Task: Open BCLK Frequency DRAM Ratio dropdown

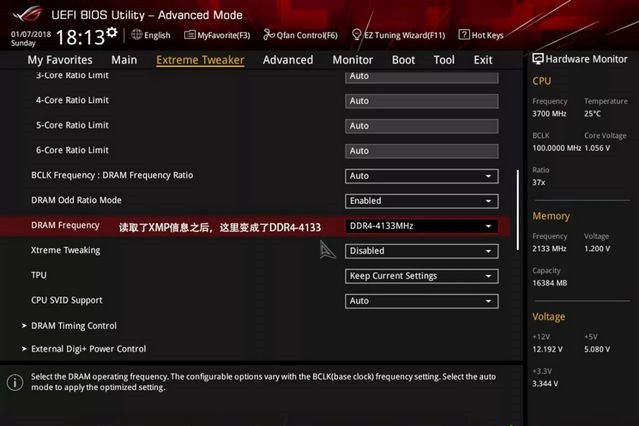Action: [x=421, y=176]
